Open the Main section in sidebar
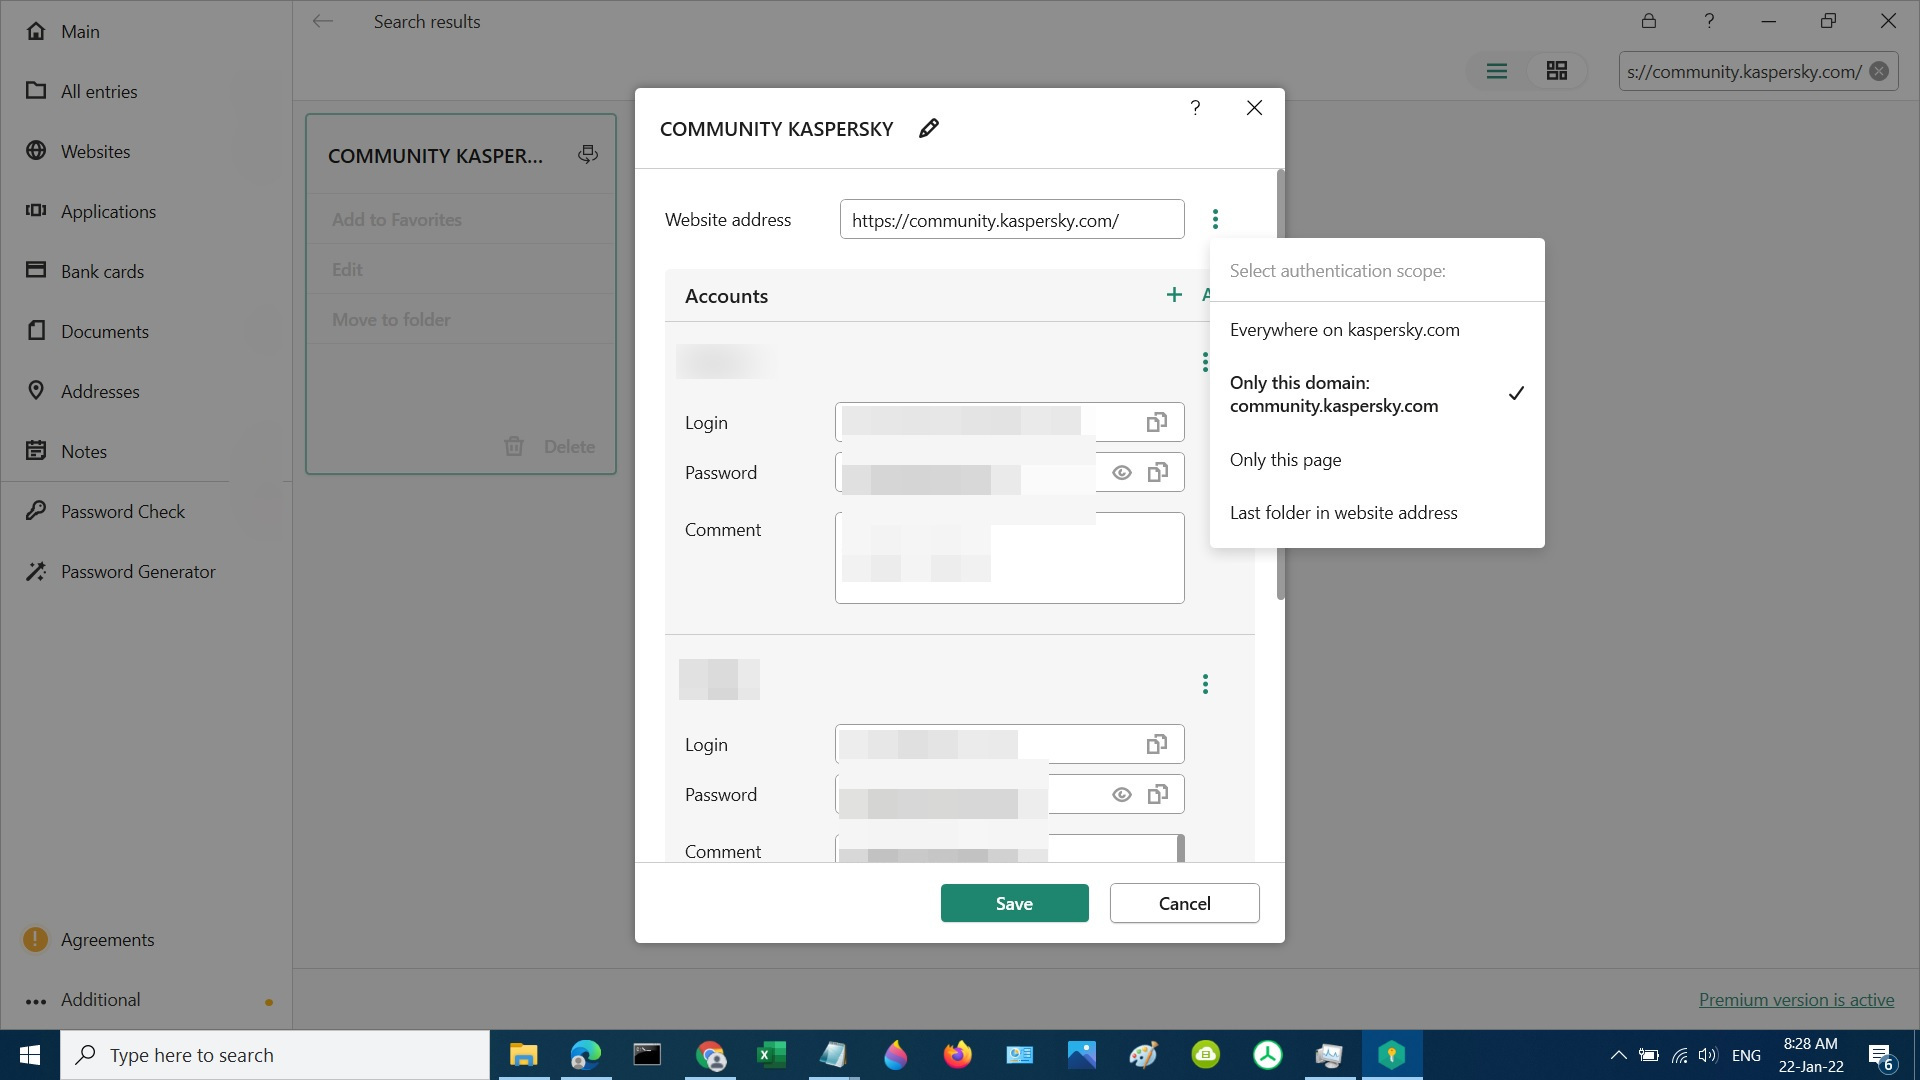This screenshot has height=1080, width=1920. pyautogui.click(x=80, y=31)
